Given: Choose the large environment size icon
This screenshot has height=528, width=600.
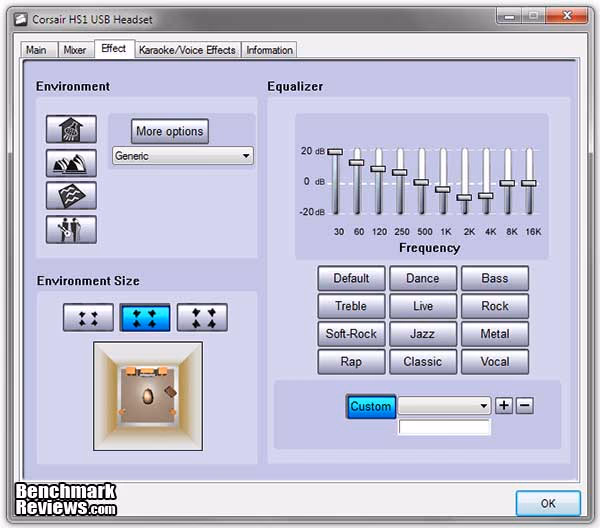Looking at the screenshot, I should 202,318.
